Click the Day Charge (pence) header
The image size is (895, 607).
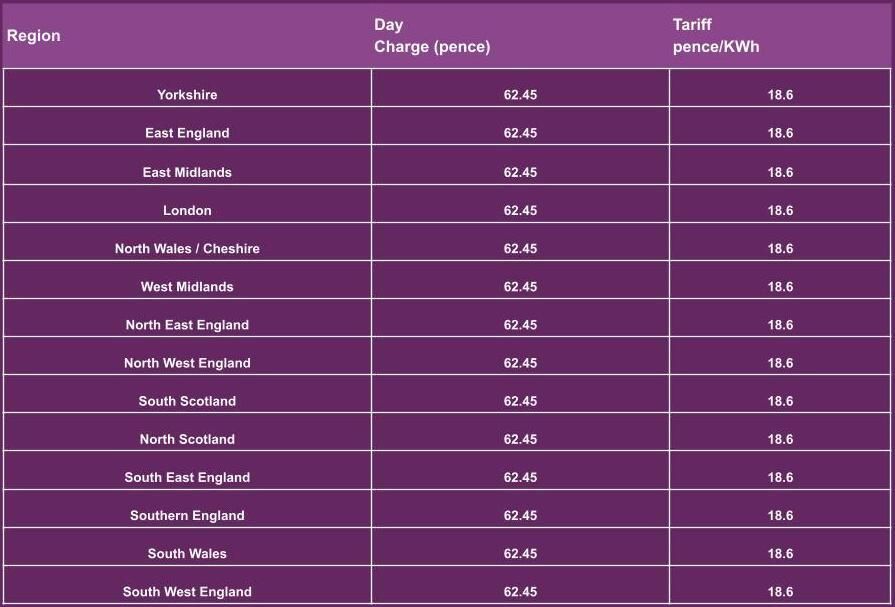(x=432, y=36)
